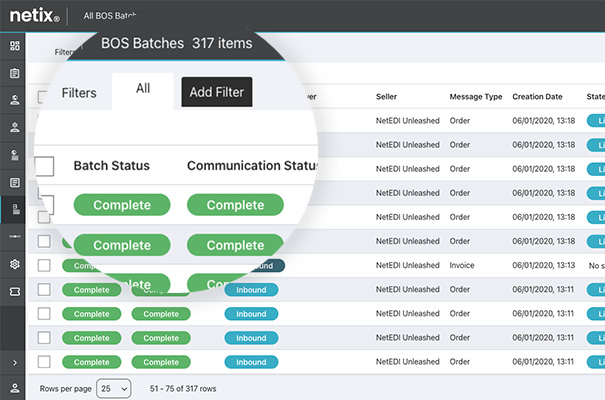Sort by the Message Type column header
This screenshot has width=605, height=400.
476,97
